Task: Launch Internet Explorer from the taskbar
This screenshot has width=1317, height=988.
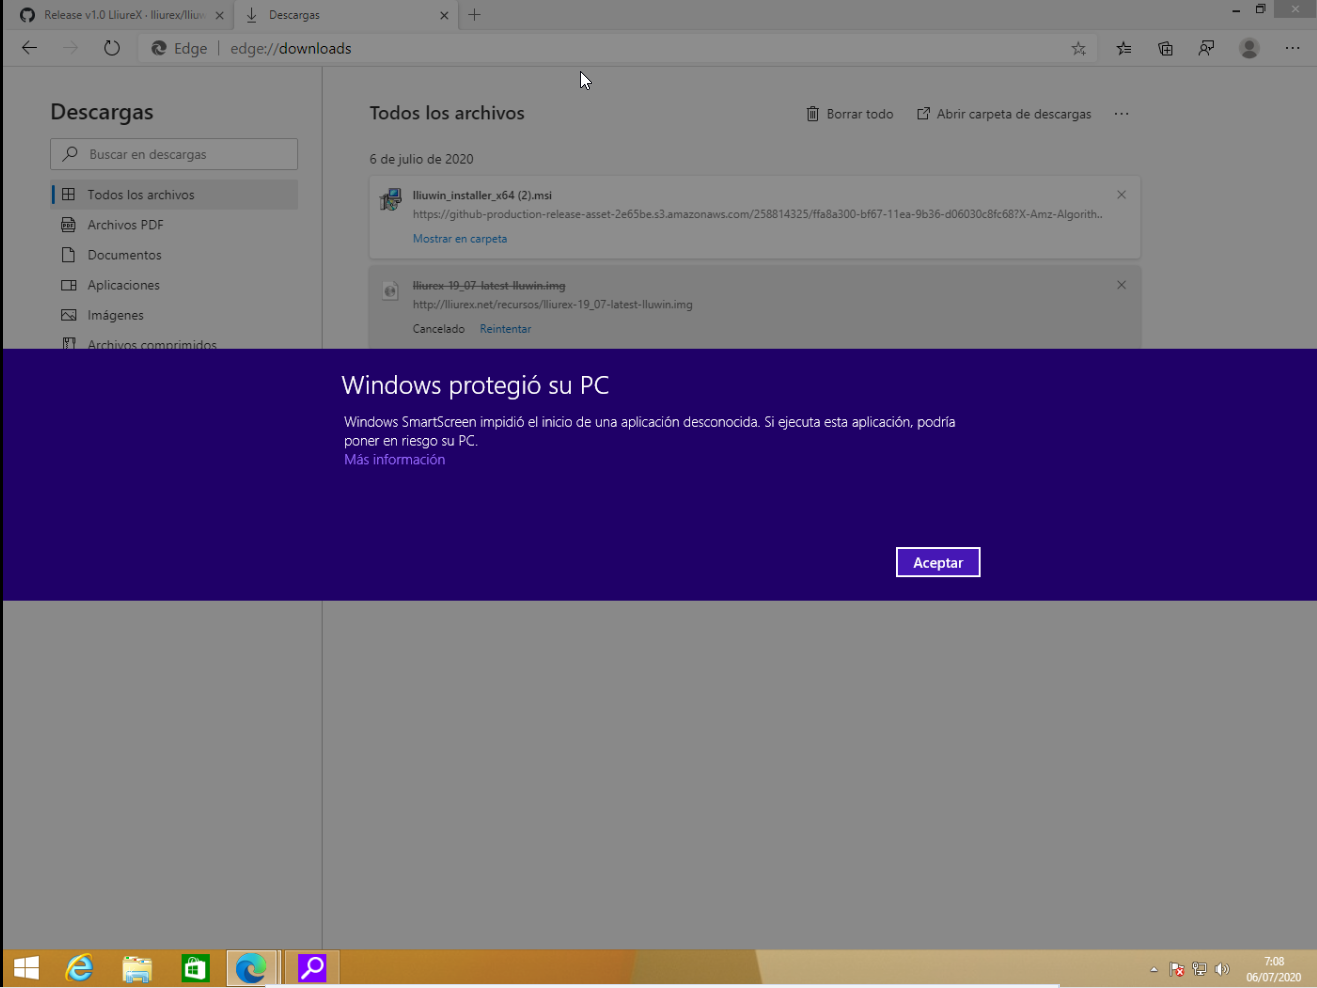Action: 79,968
